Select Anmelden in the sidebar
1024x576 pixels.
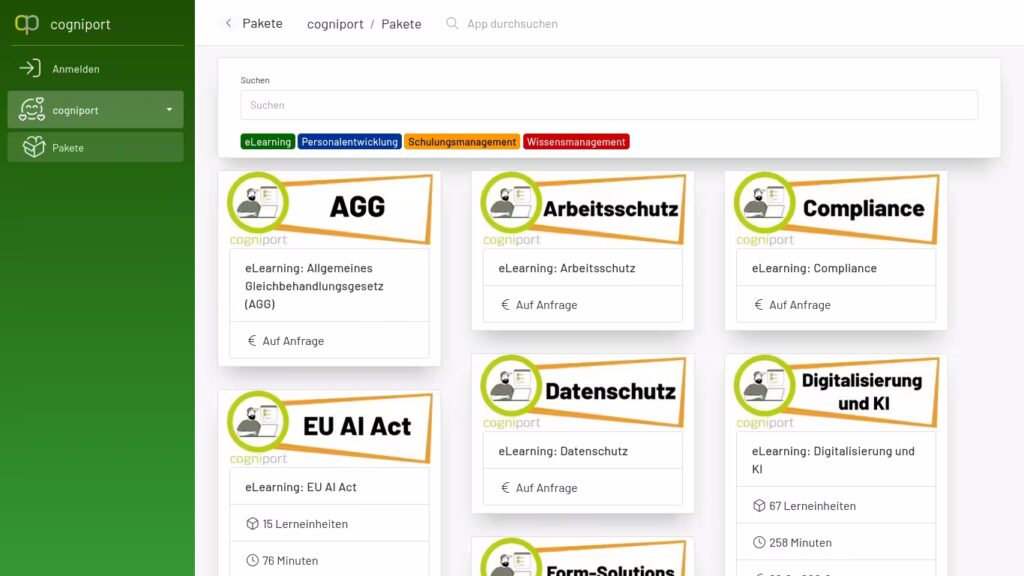tap(76, 69)
